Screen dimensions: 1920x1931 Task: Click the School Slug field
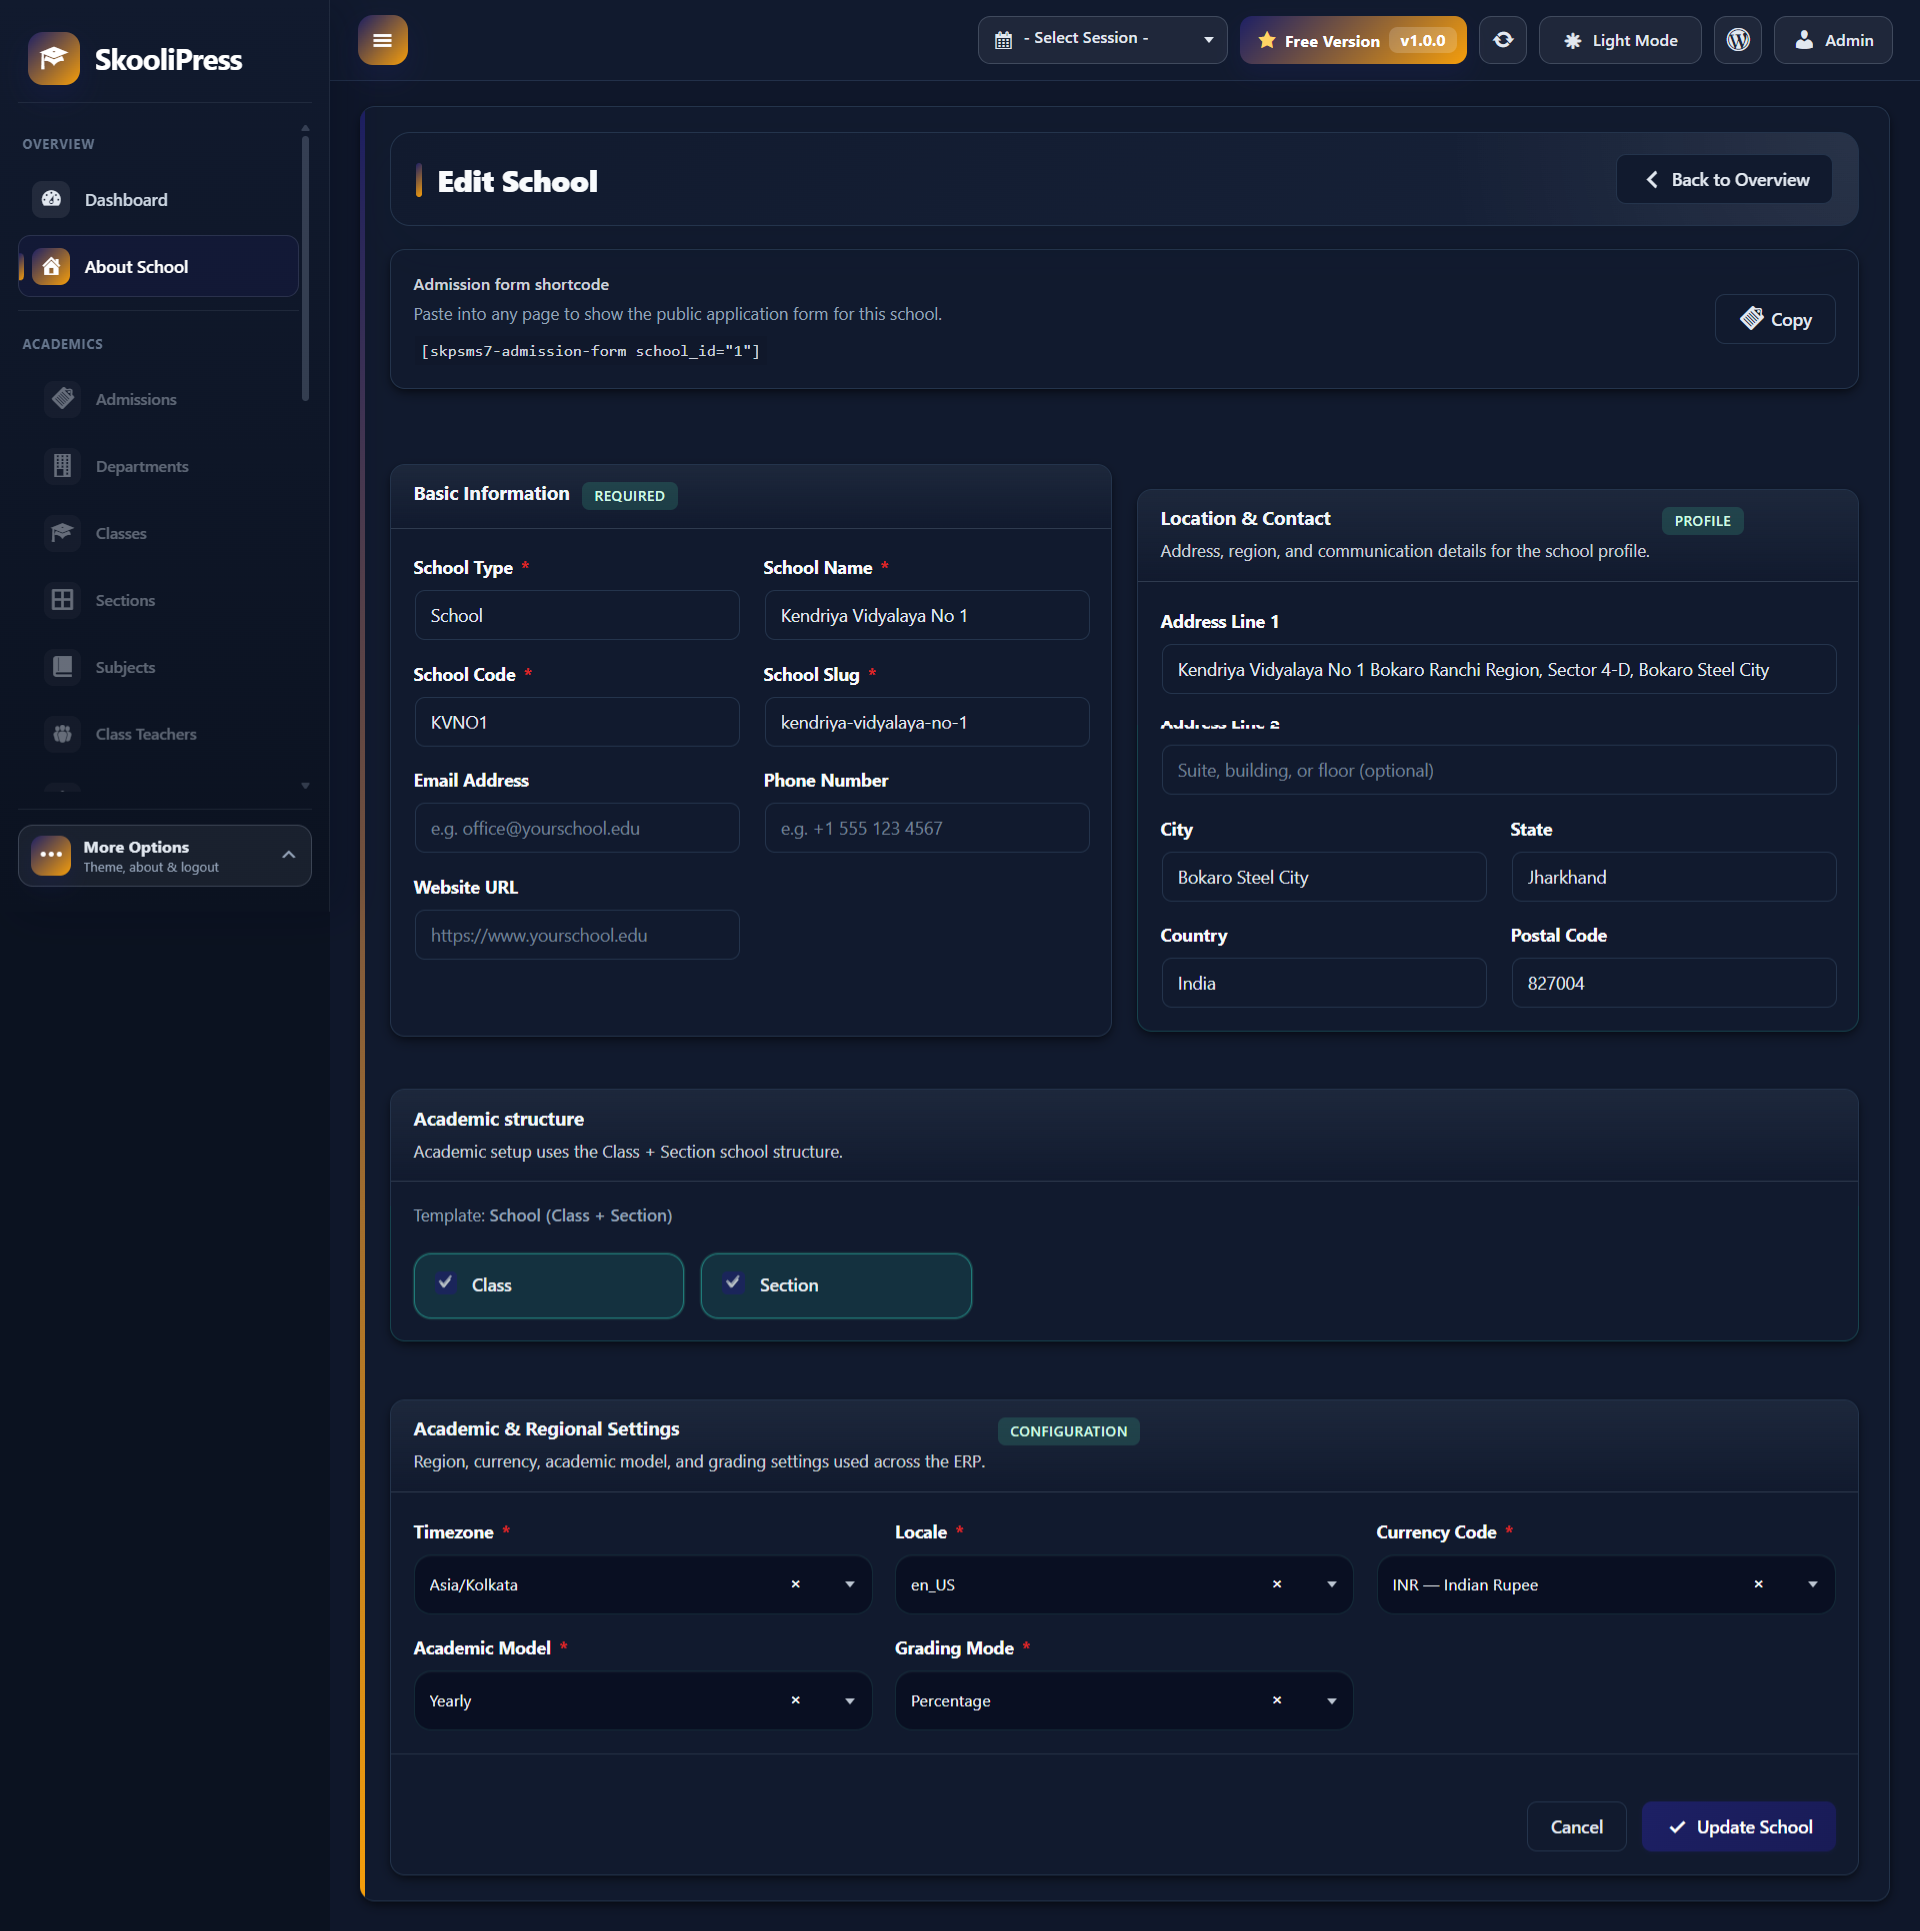pos(927,722)
